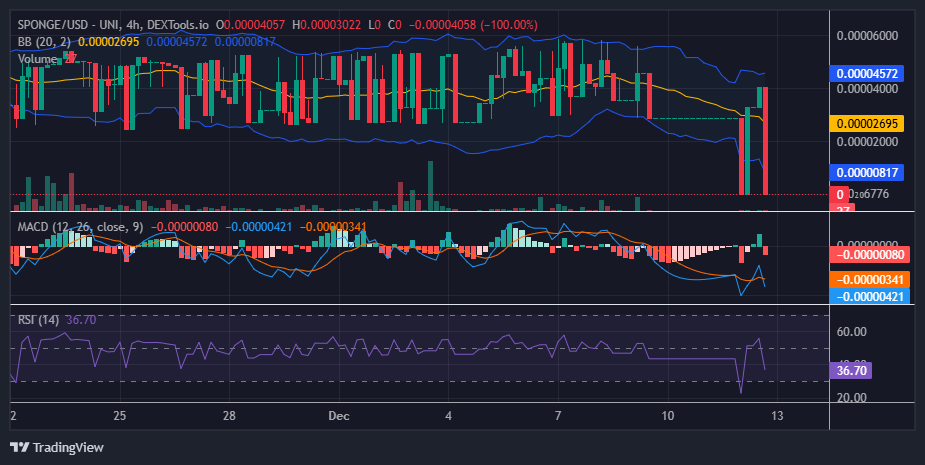Click blue −0.00000421 value in MACD legend
Screen dimensions: 925x465
[x=258, y=227]
